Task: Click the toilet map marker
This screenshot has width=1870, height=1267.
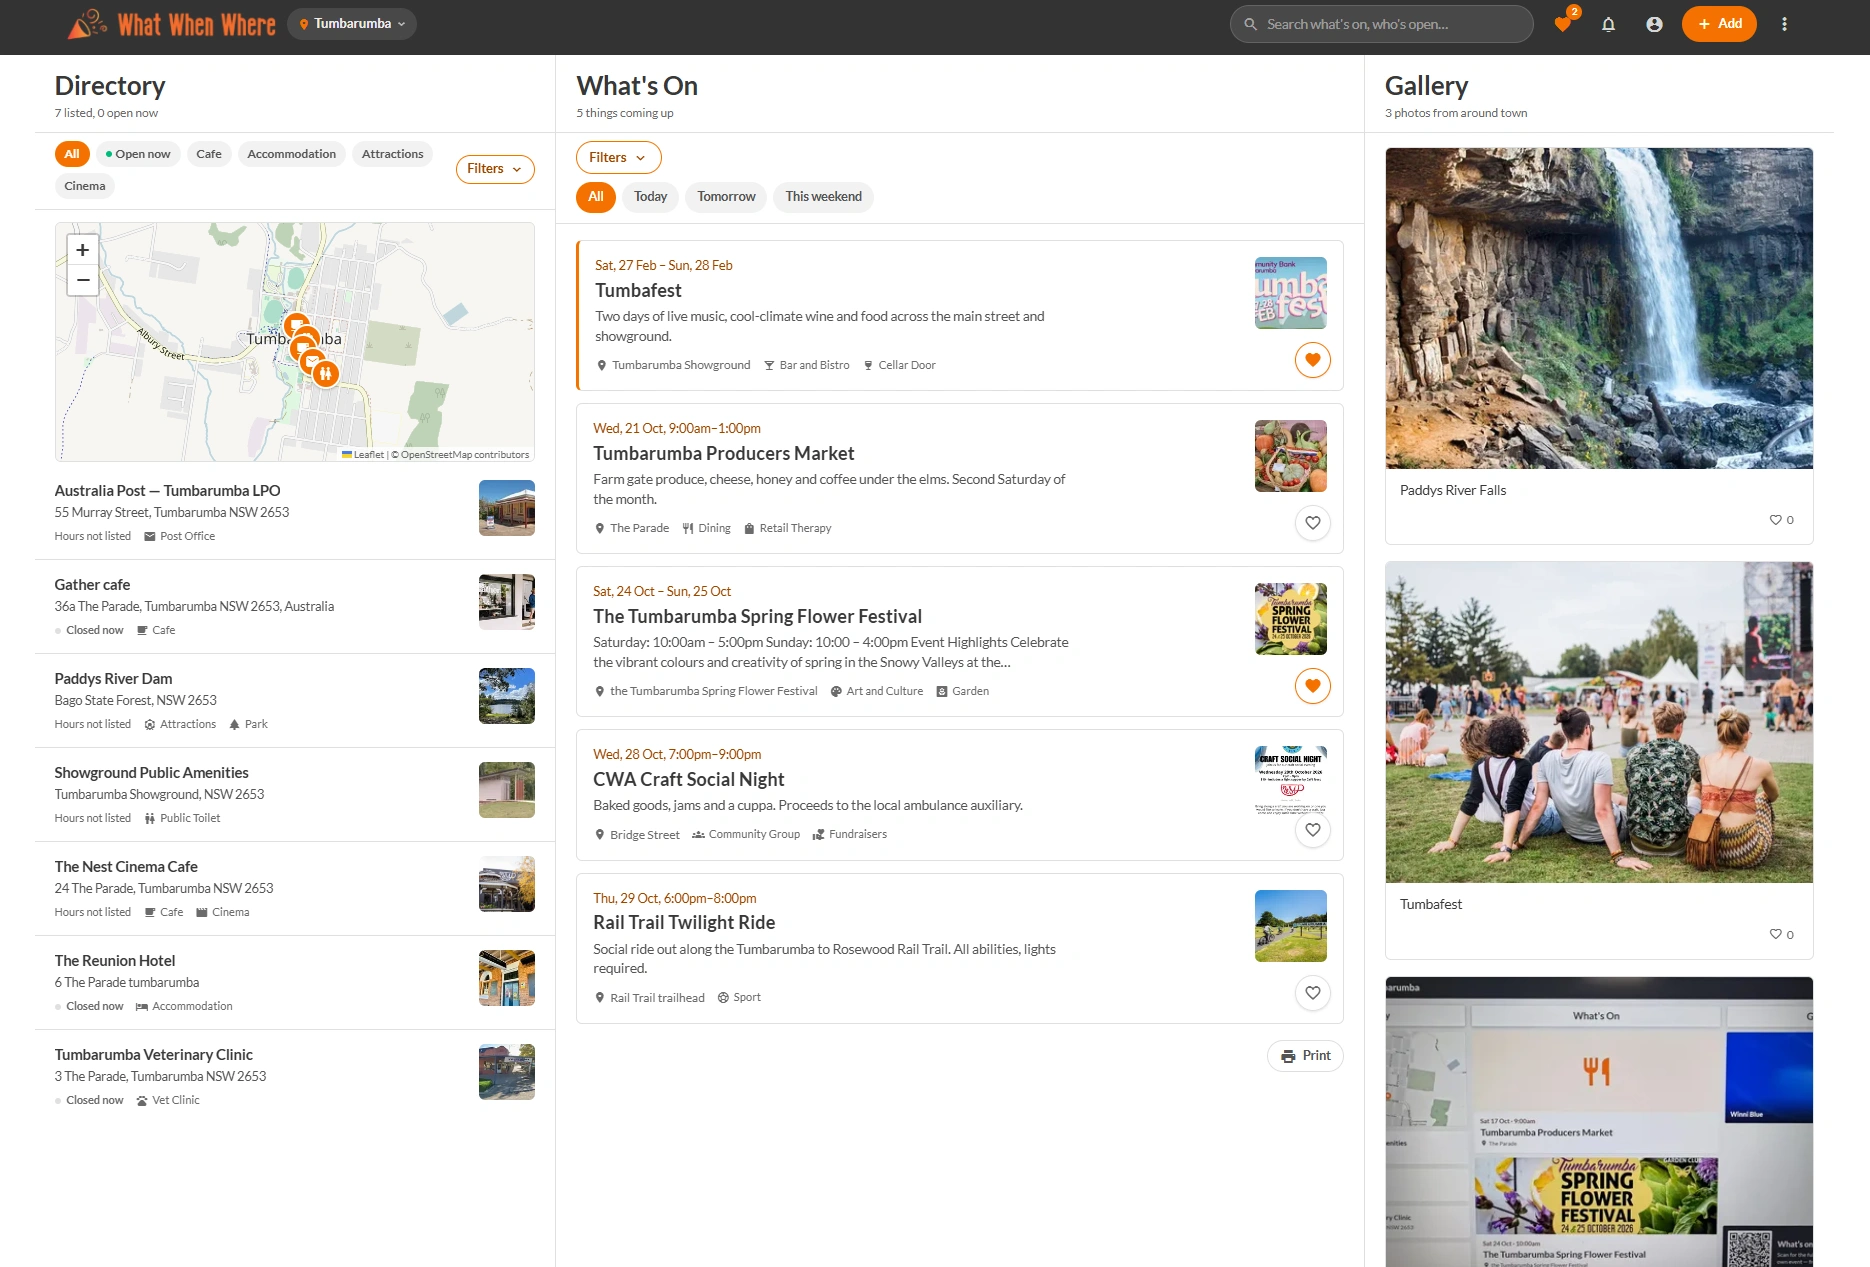Action: [x=325, y=373]
